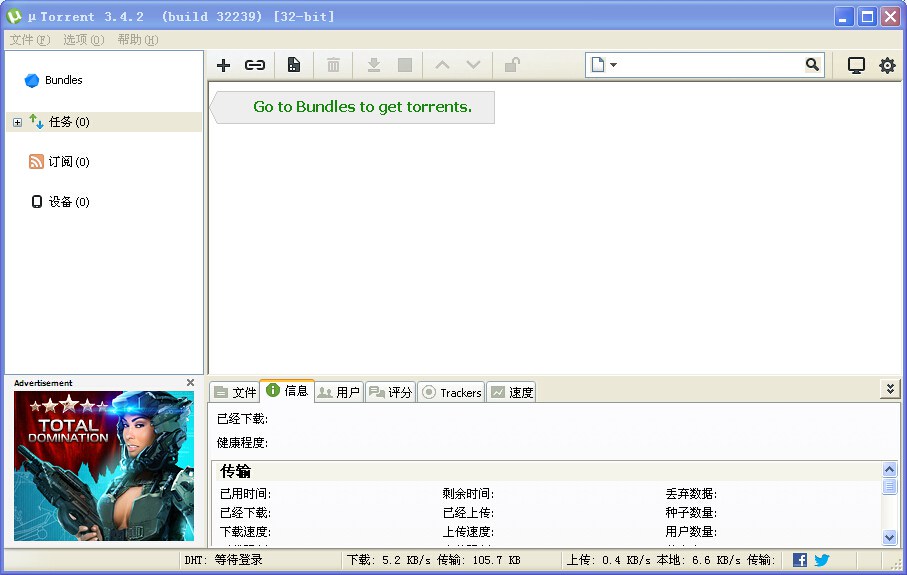The height and width of the screenshot is (575, 907).
Task: Click the info pane scroll up arrow
Action: [889, 469]
